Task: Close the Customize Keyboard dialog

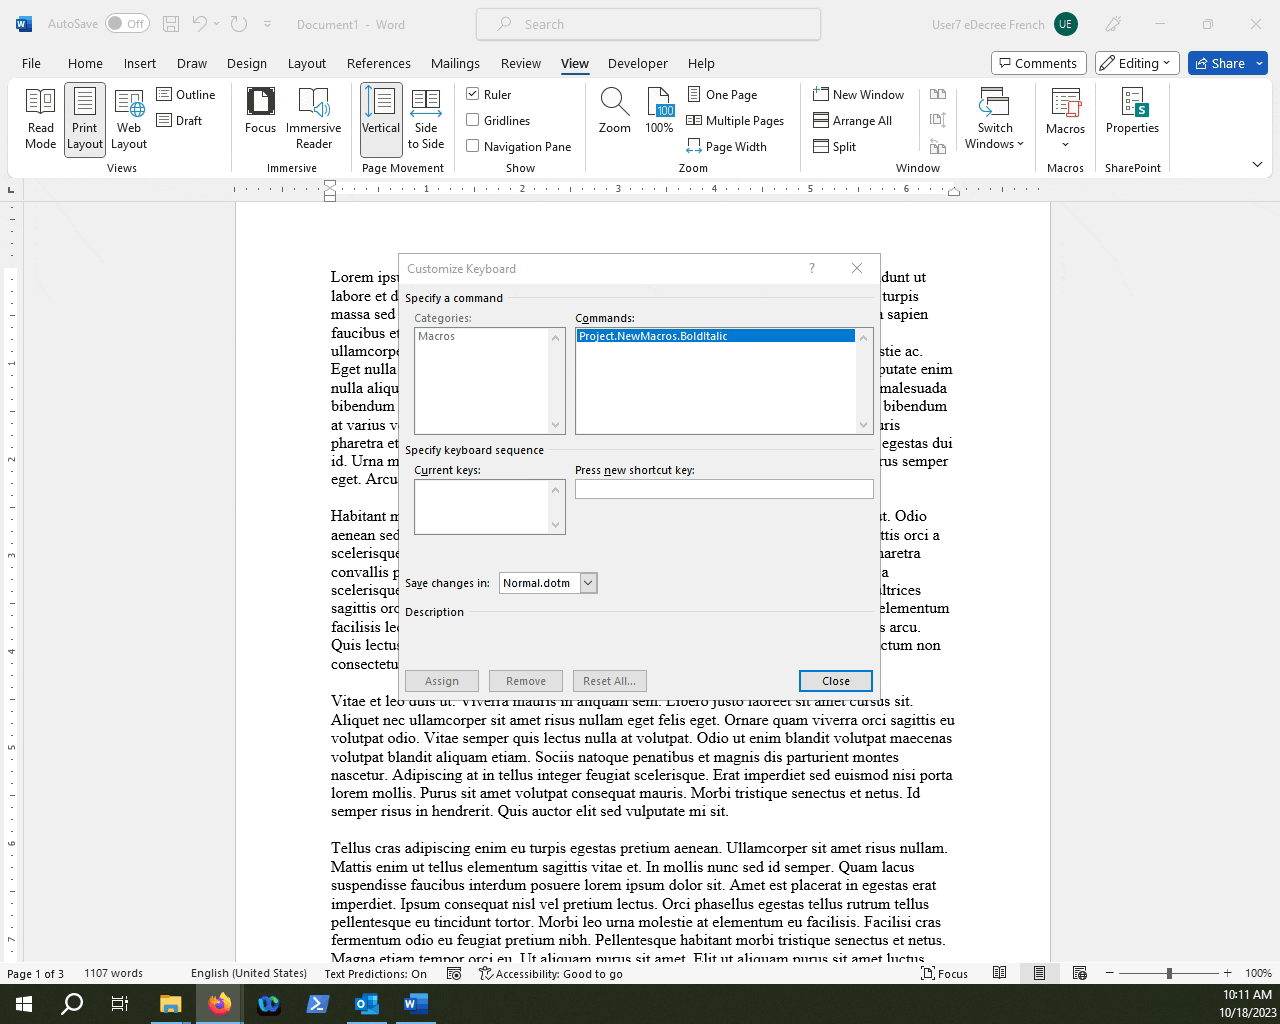Action: [x=835, y=681]
